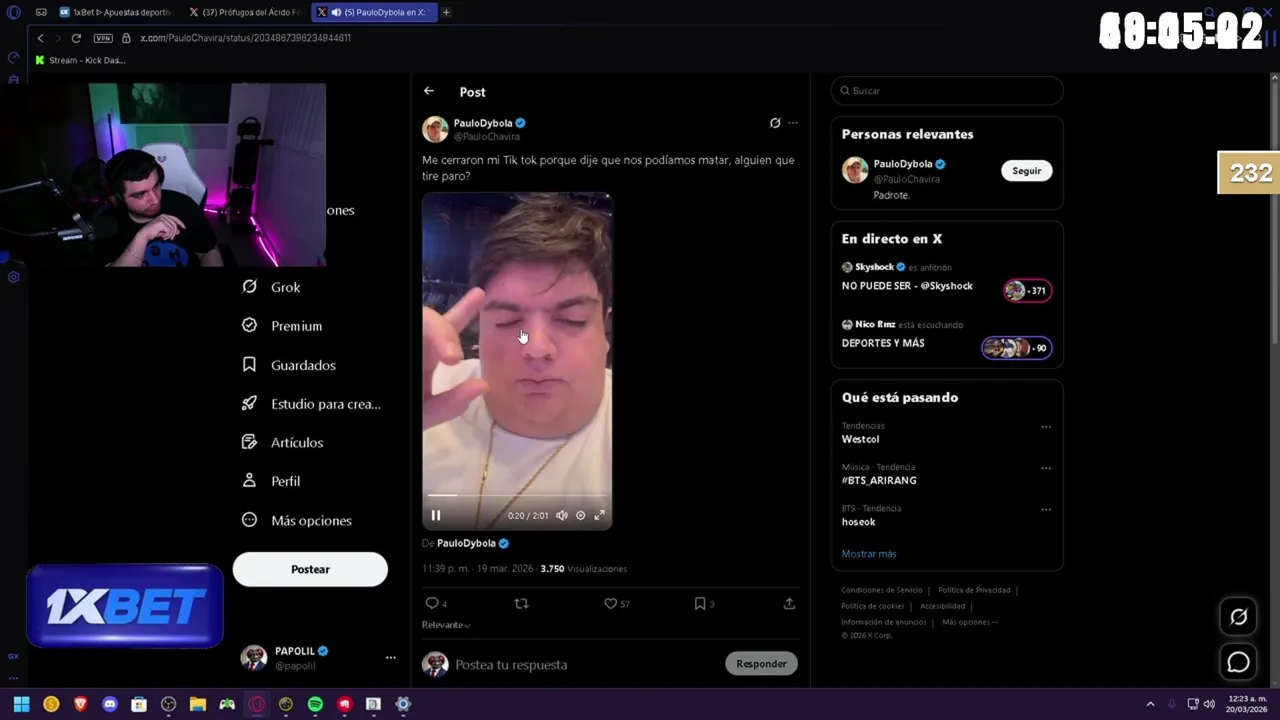Reload the page in the browser
This screenshot has width=1280, height=720.
coord(76,38)
